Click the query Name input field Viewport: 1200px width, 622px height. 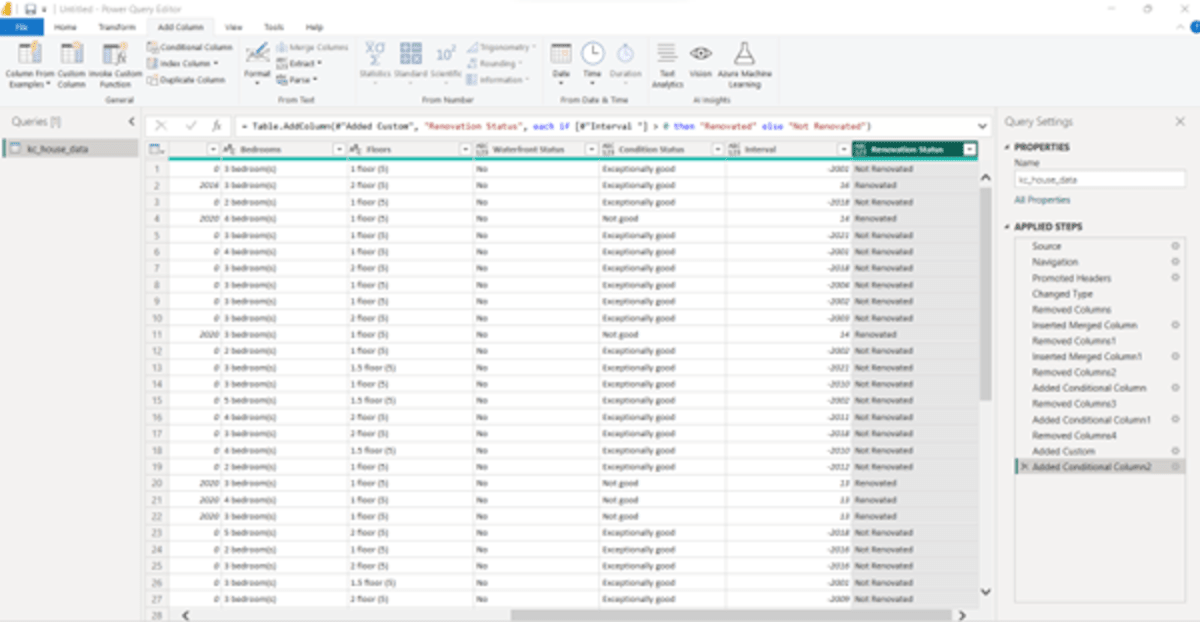1099,181
